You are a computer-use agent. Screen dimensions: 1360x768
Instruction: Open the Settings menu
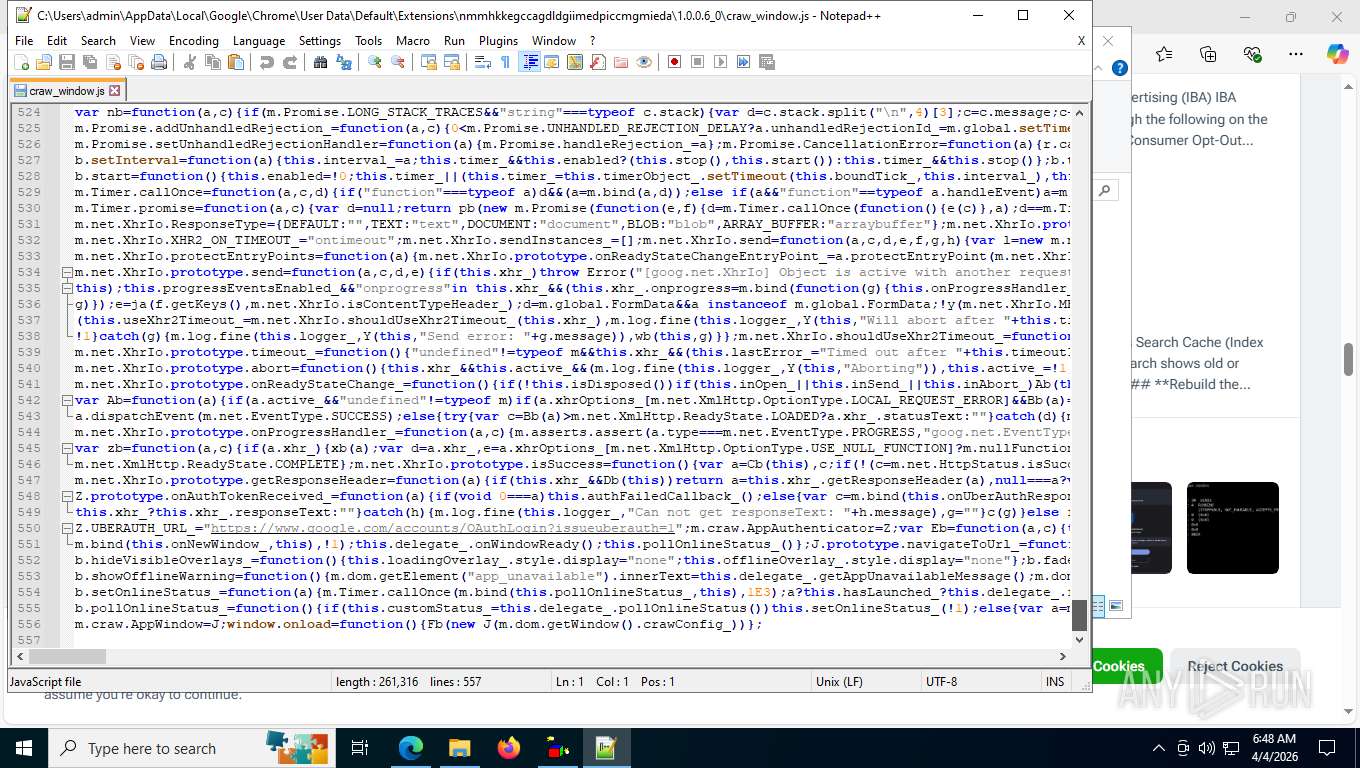click(x=320, y=41)
